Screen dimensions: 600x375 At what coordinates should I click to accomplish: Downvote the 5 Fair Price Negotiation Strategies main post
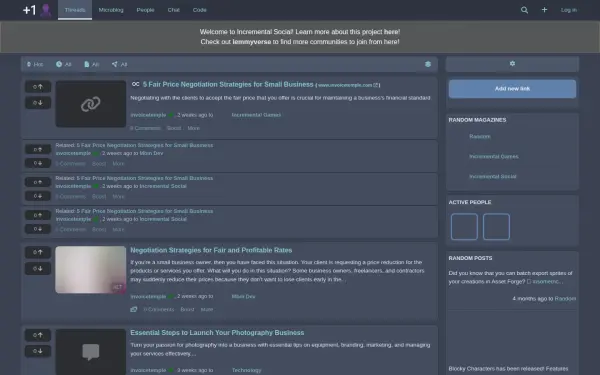38,103
